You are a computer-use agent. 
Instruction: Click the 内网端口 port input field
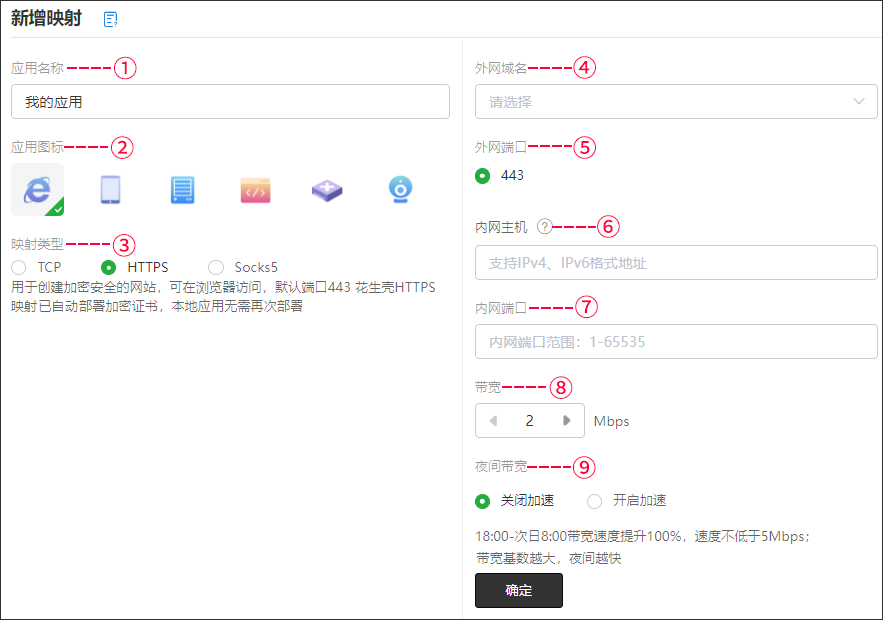tap(675, 341)
